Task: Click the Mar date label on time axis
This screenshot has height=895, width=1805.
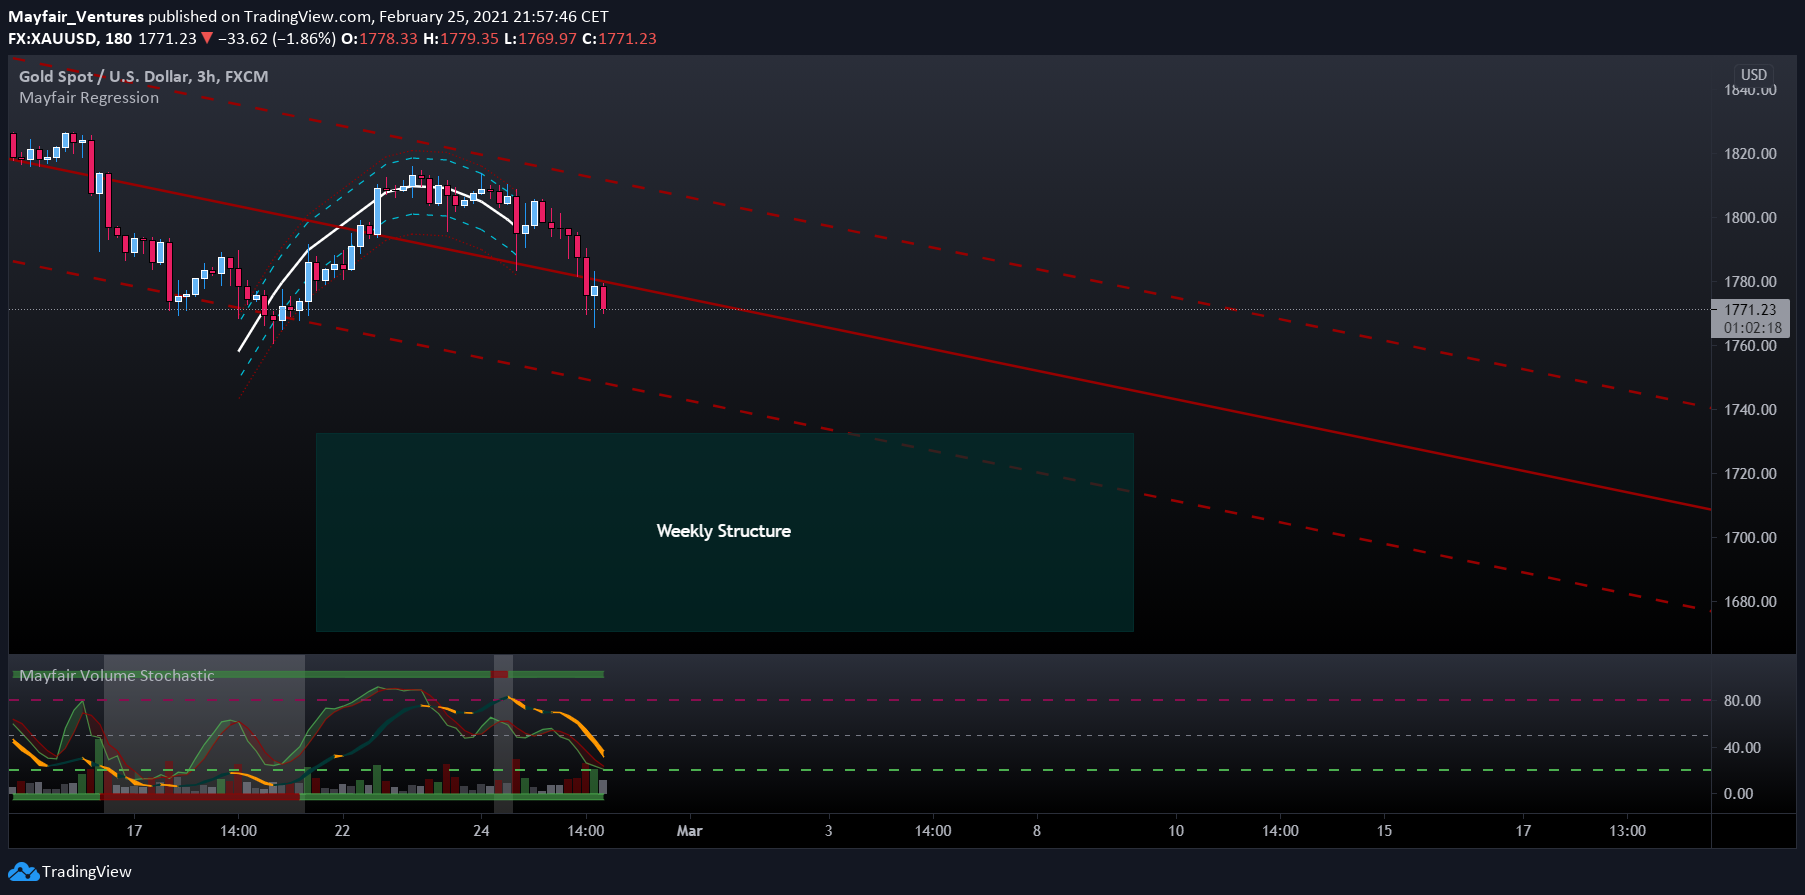Action: coord(690,831)
